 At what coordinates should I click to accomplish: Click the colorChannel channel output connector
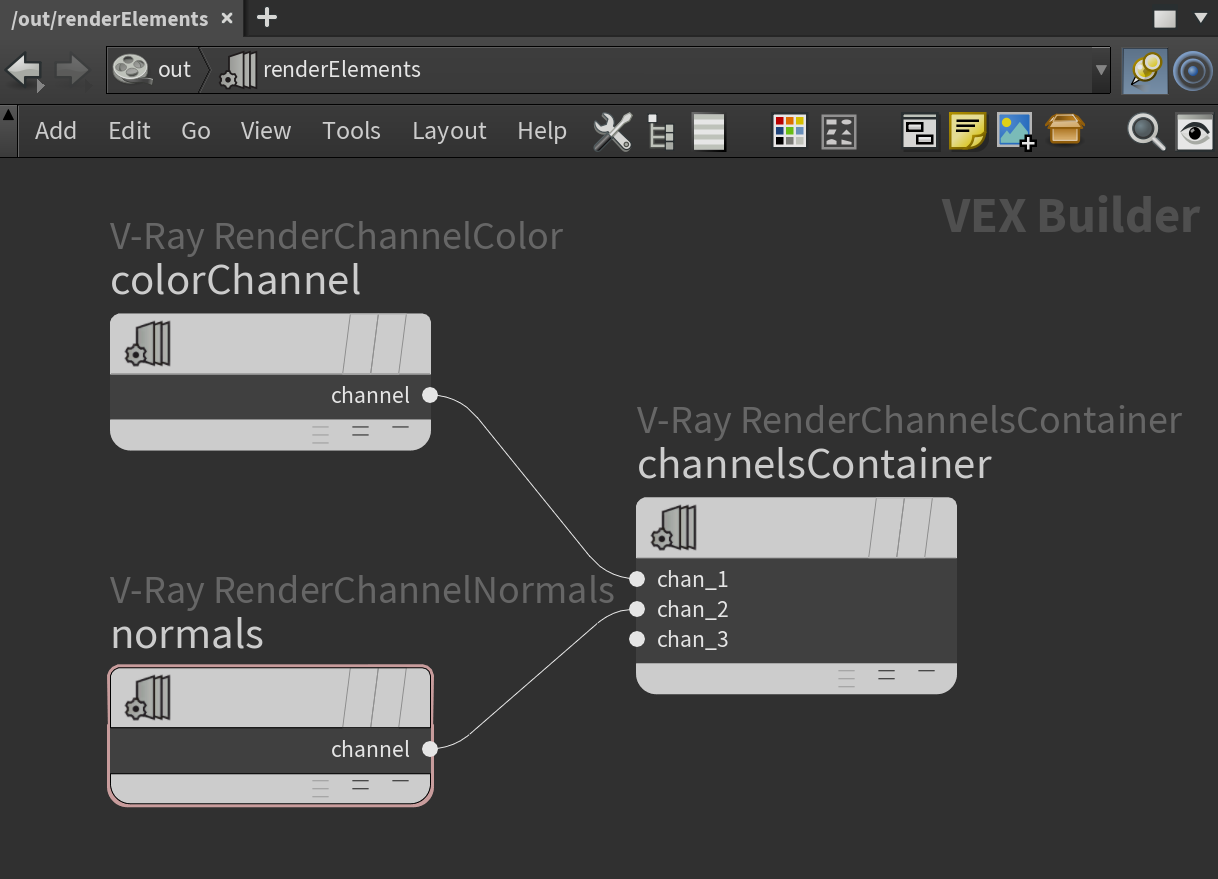(430, 395)
